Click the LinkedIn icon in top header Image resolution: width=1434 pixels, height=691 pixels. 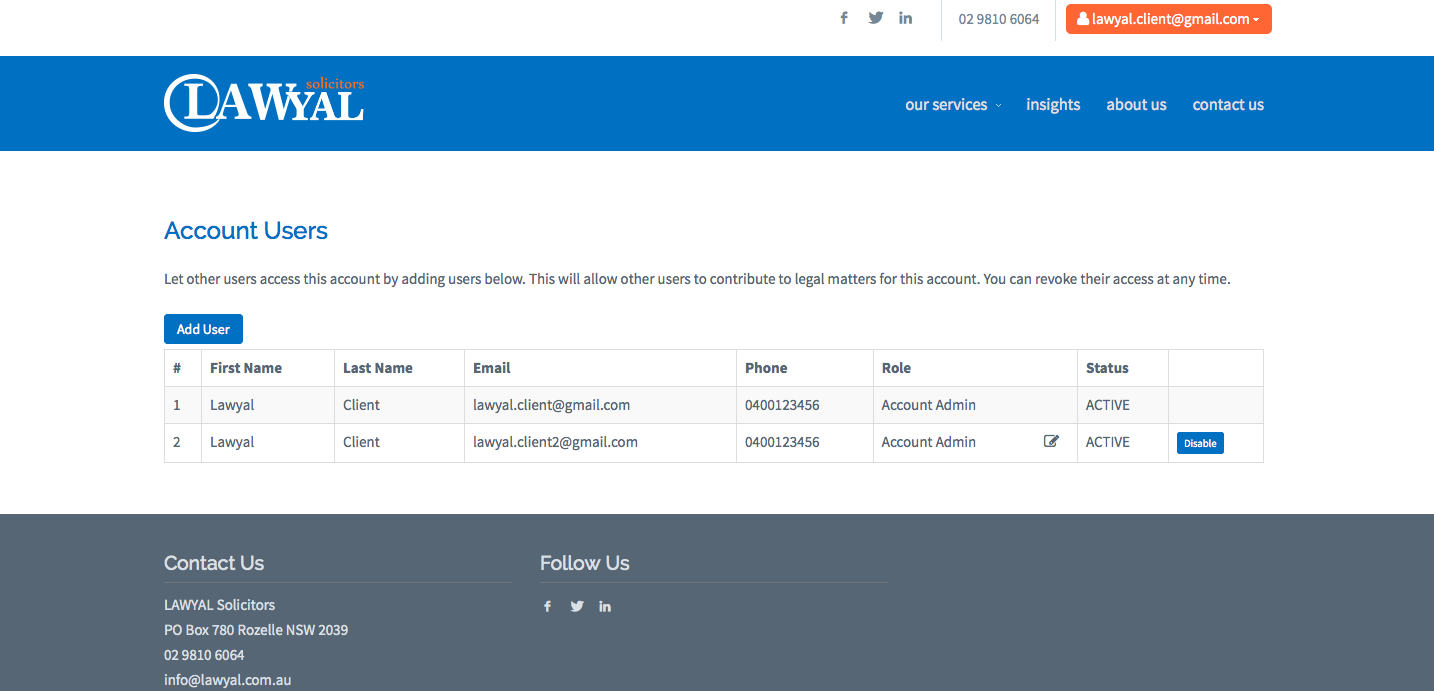(905, 18)
